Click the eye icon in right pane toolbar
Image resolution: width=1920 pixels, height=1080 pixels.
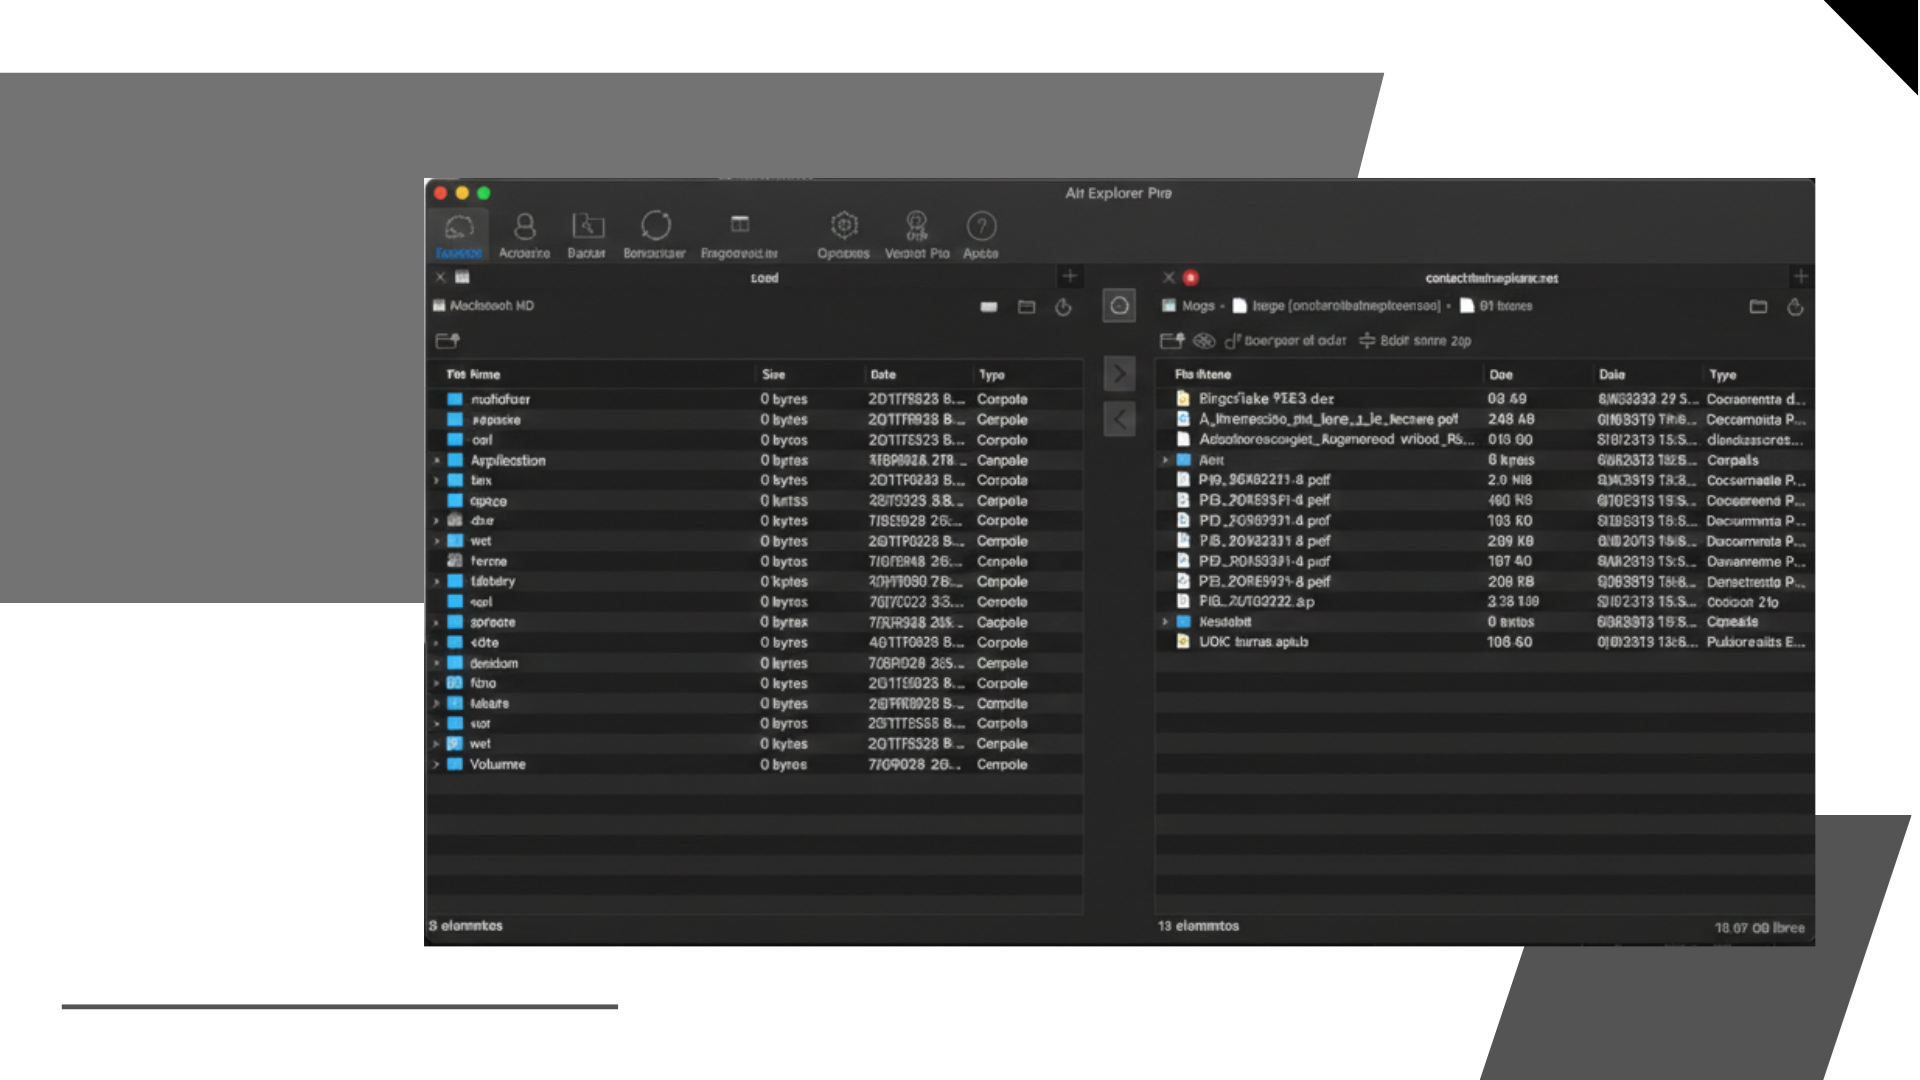(1204, 341)
